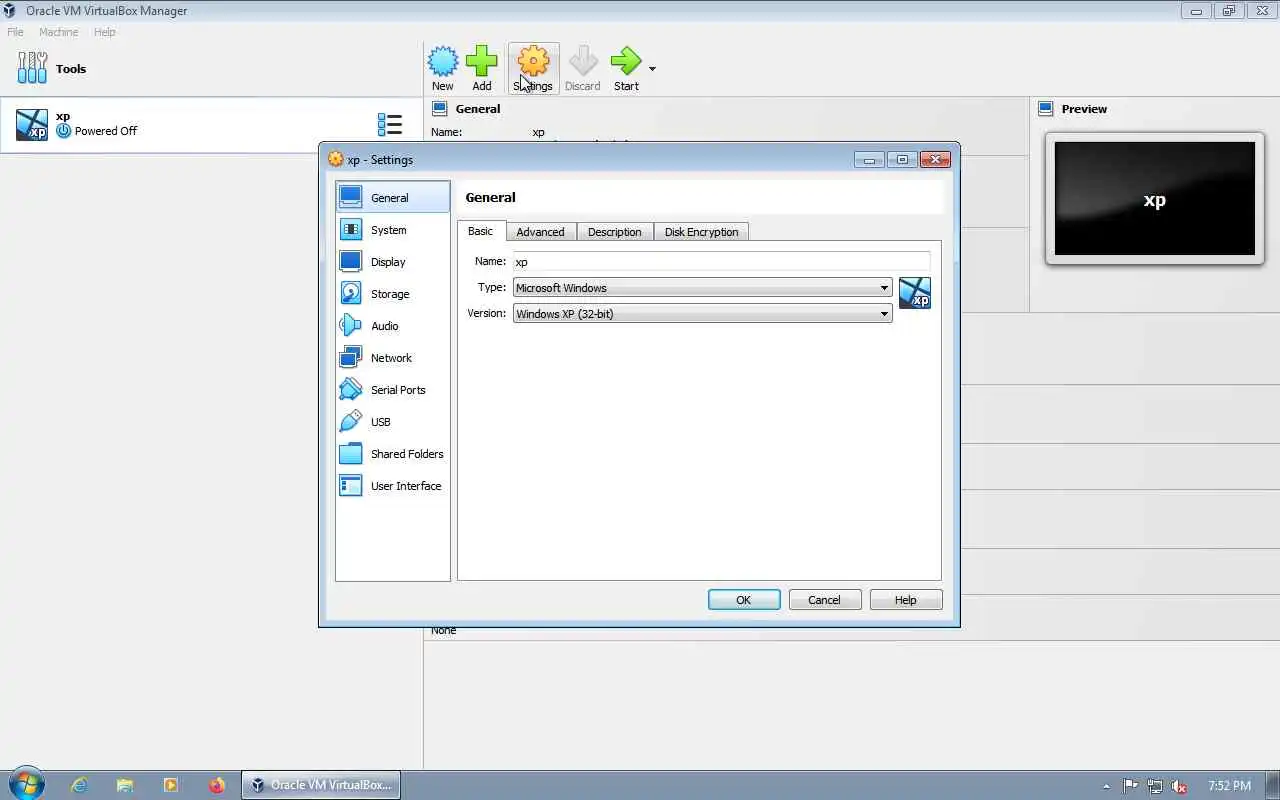Click the Name field containing xp
The height and width of the screenshot is (800, 1280).
point(721,261)
